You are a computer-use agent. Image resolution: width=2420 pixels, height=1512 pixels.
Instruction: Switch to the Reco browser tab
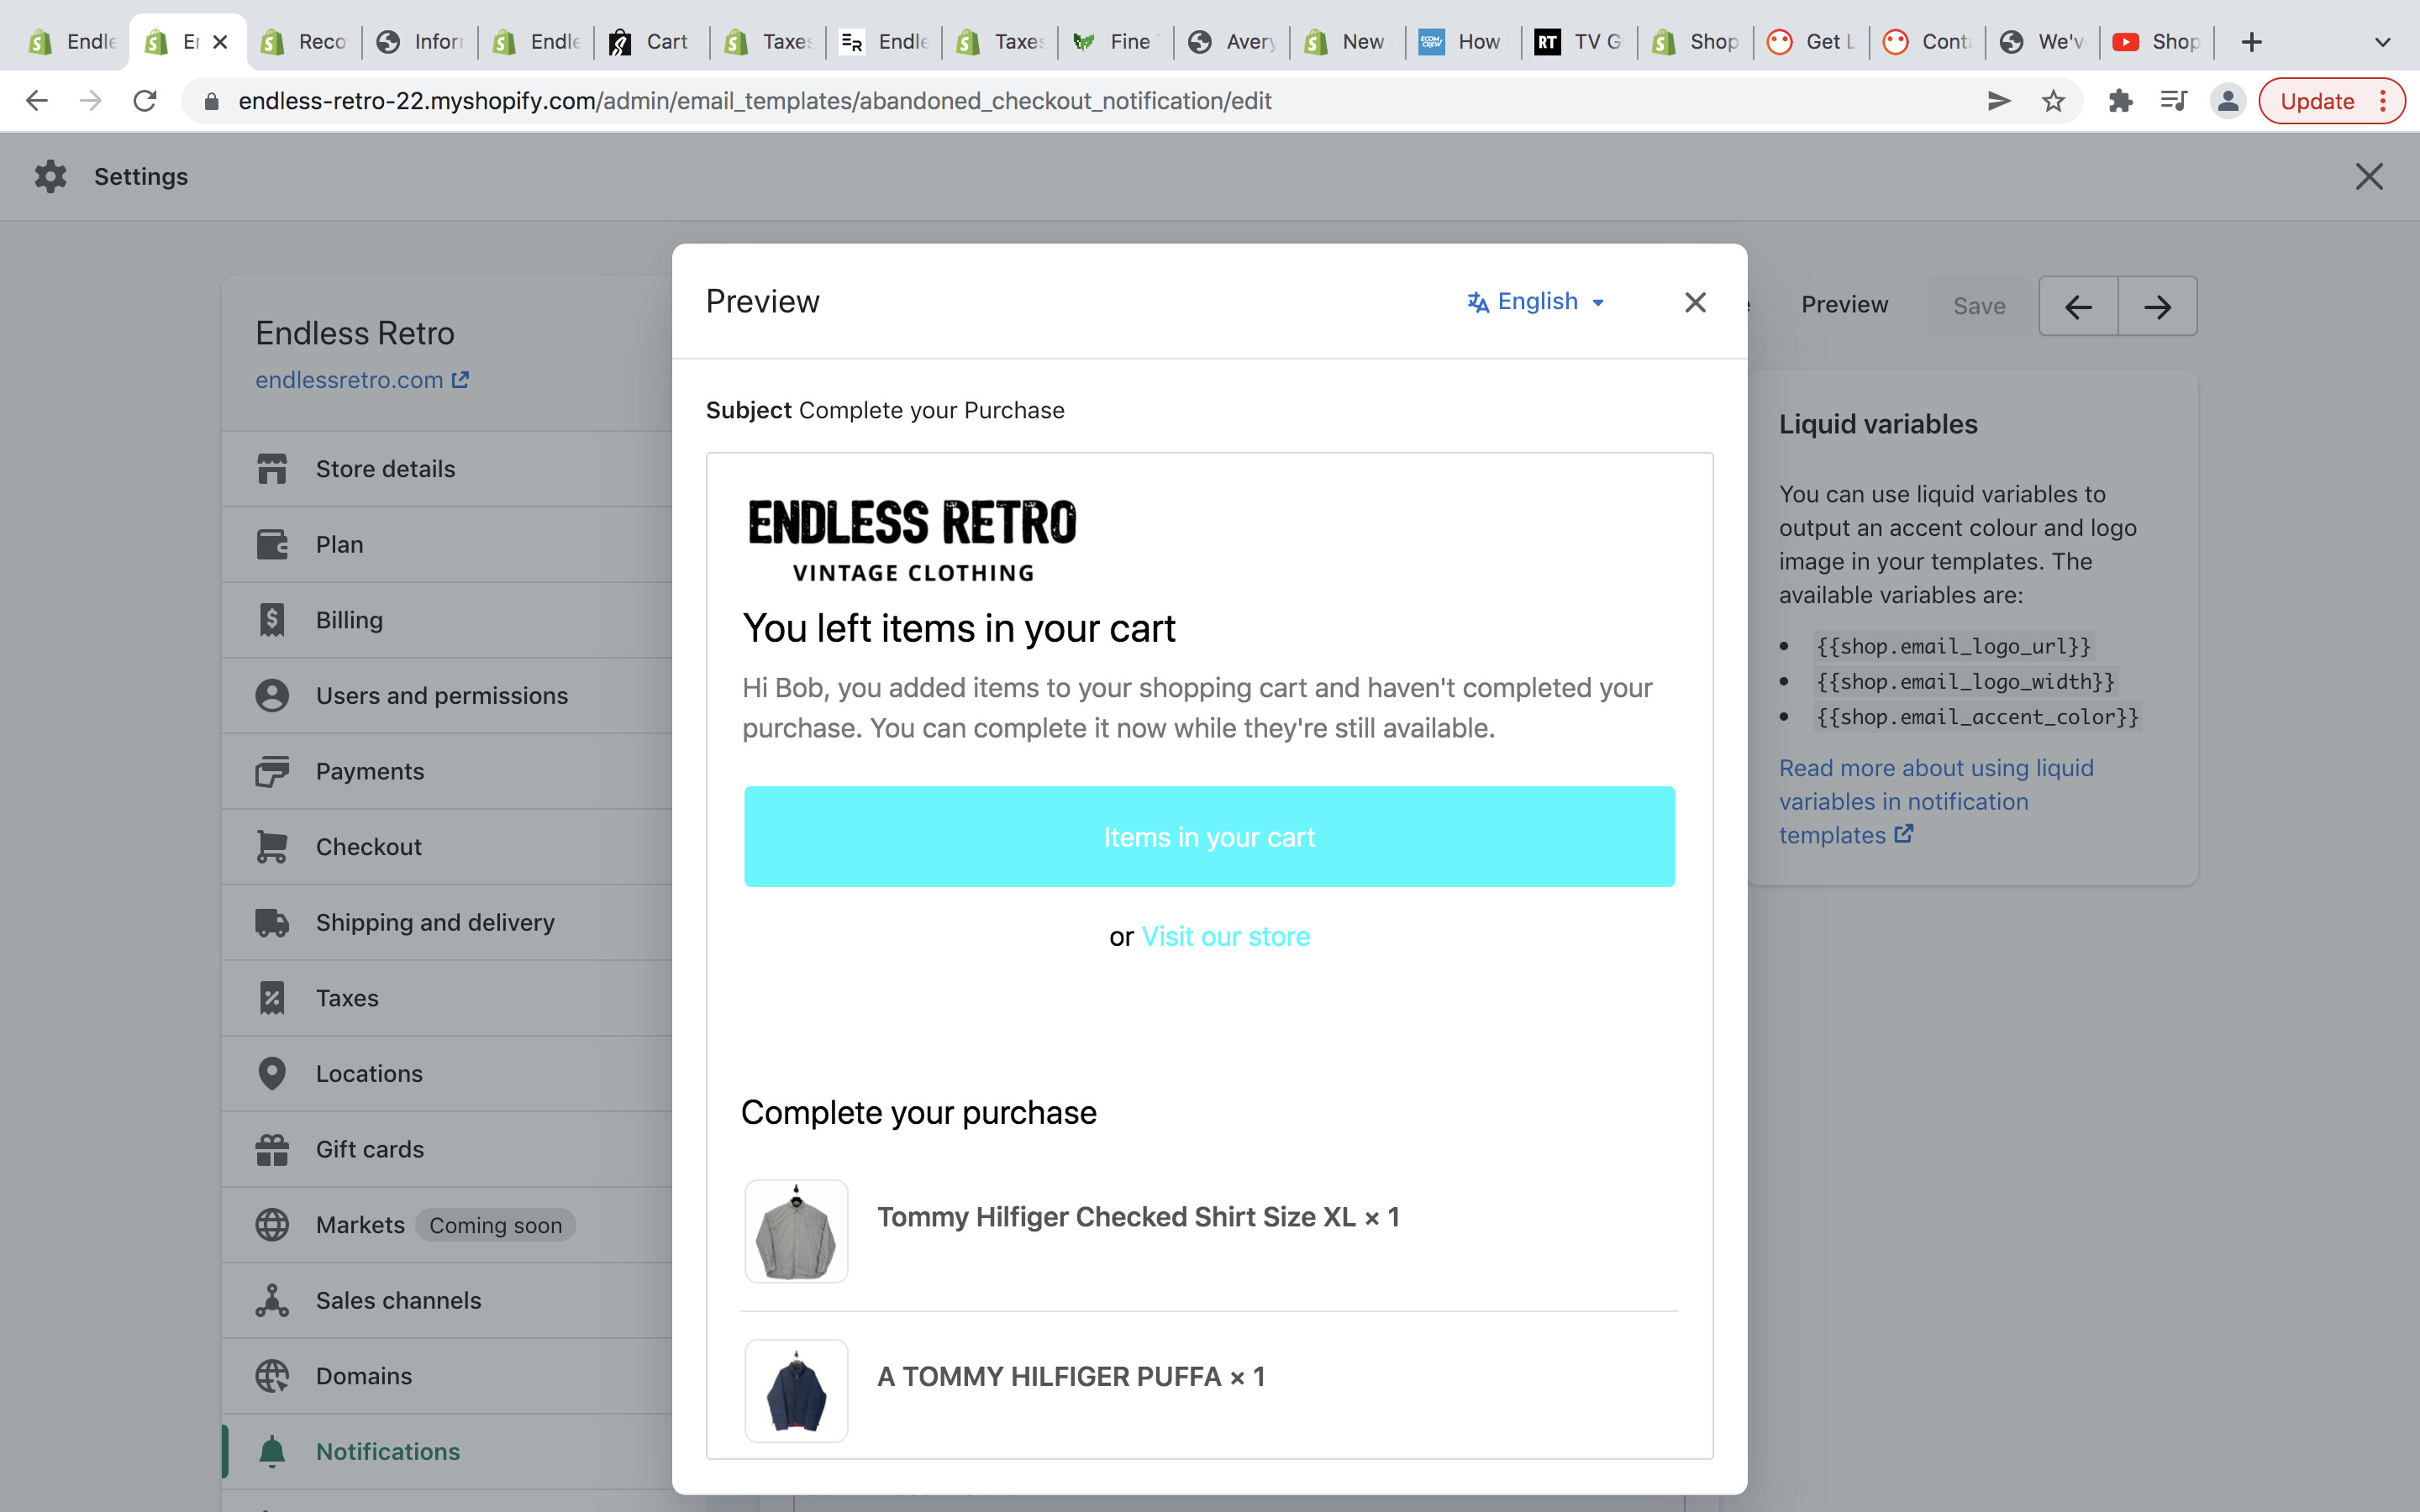coord(303,42)
